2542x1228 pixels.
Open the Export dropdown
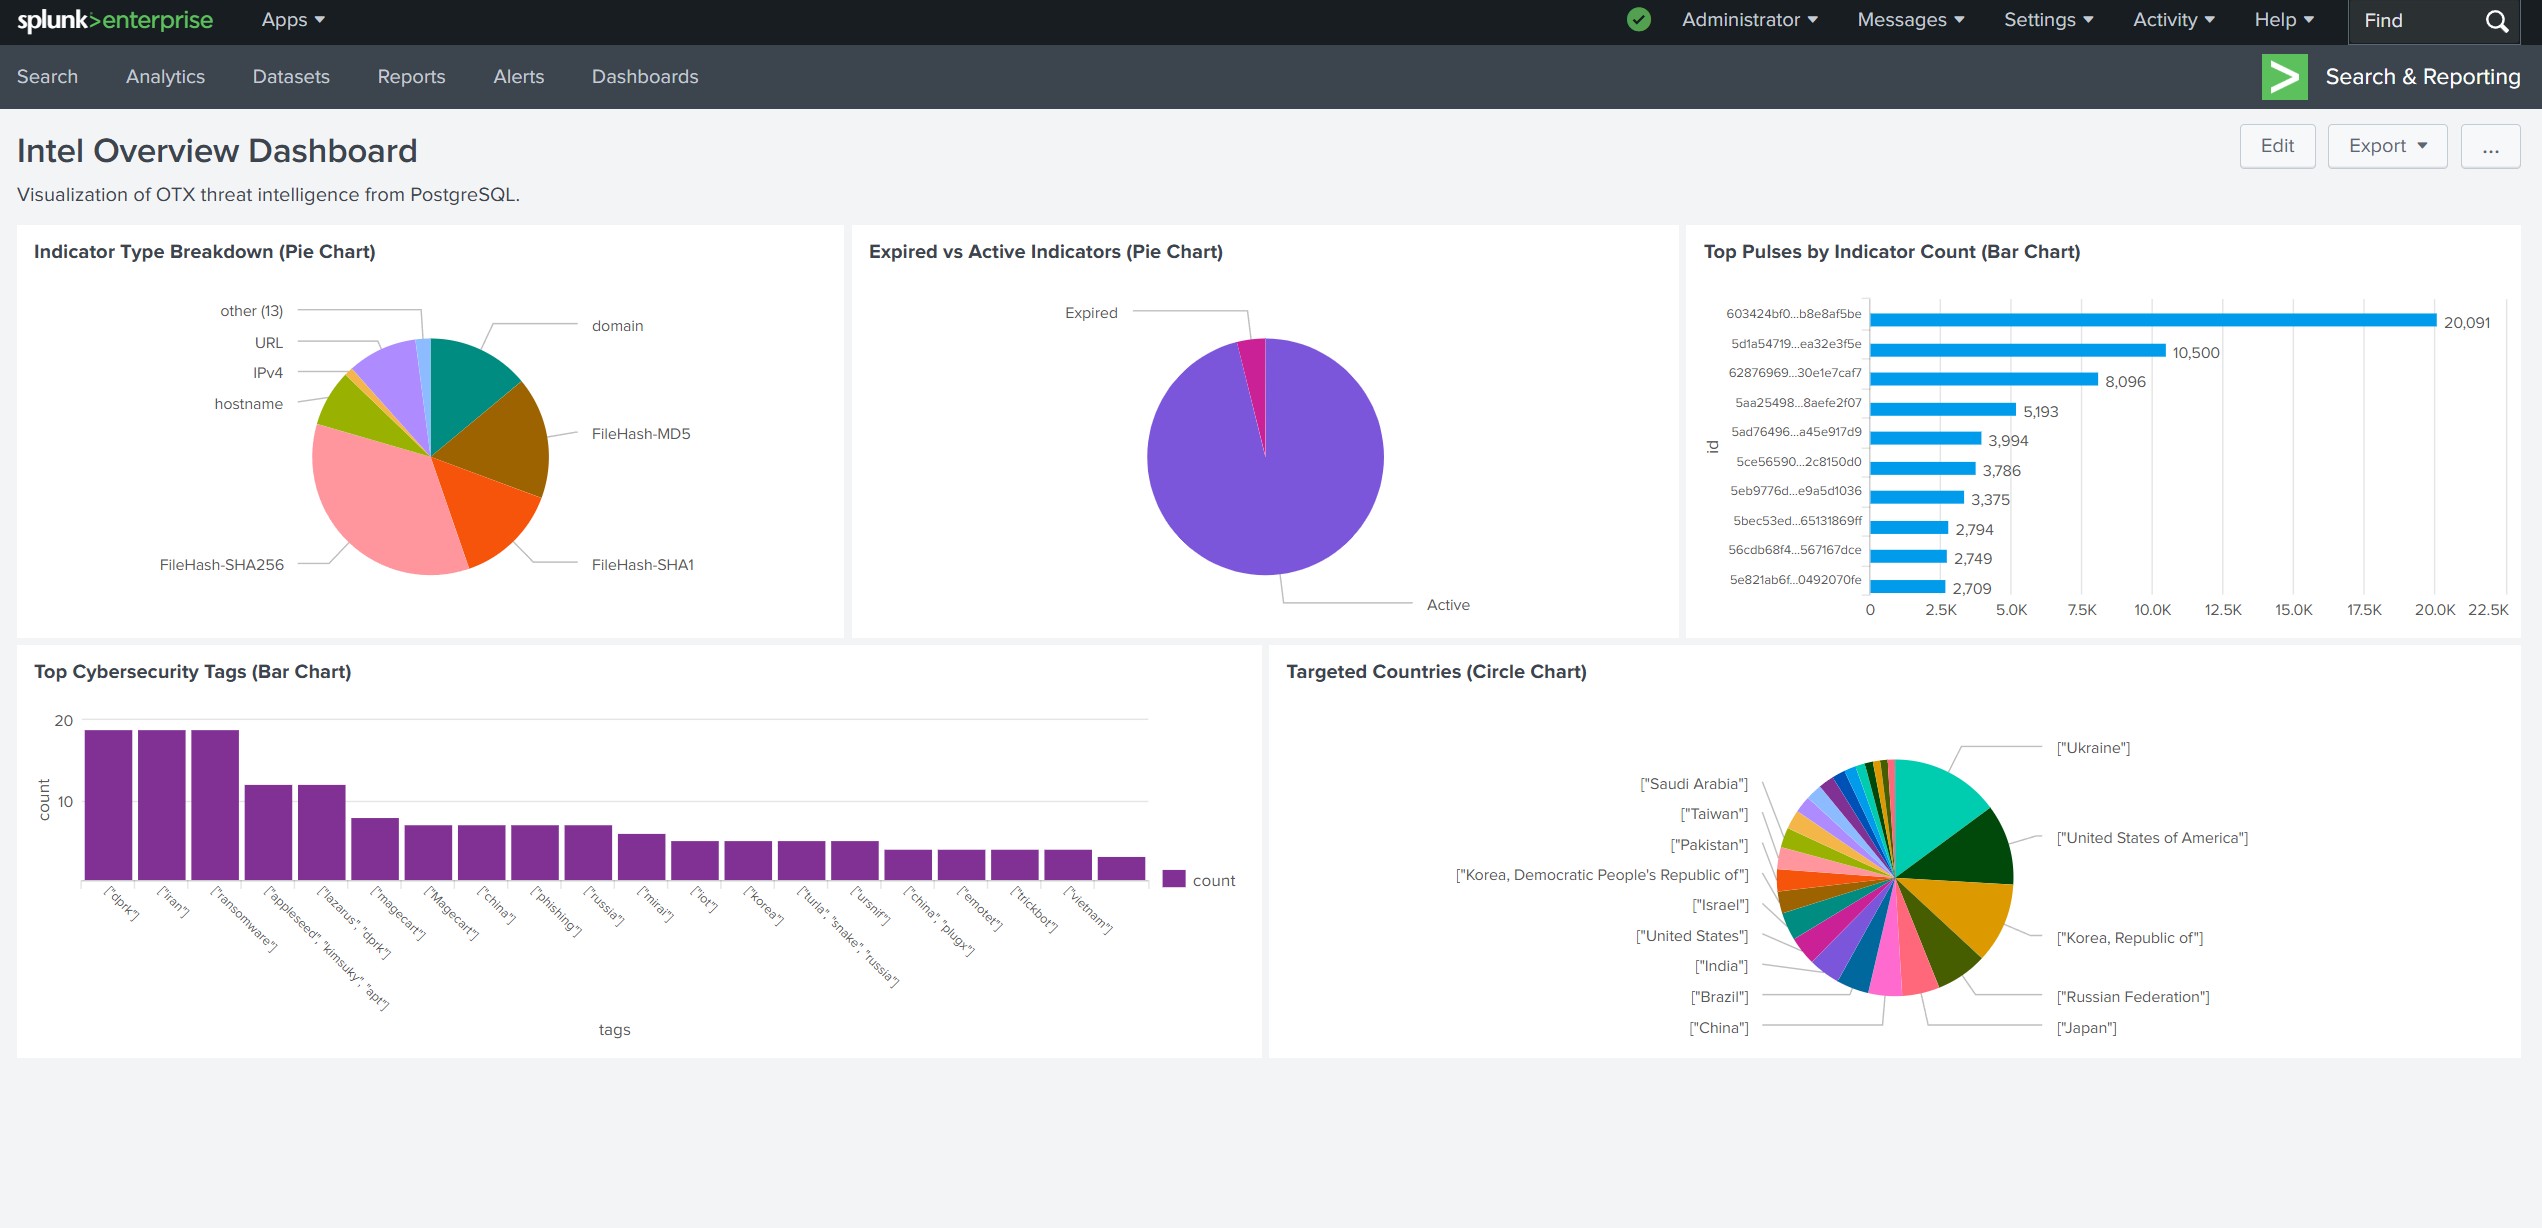(x=2386, y=145)
